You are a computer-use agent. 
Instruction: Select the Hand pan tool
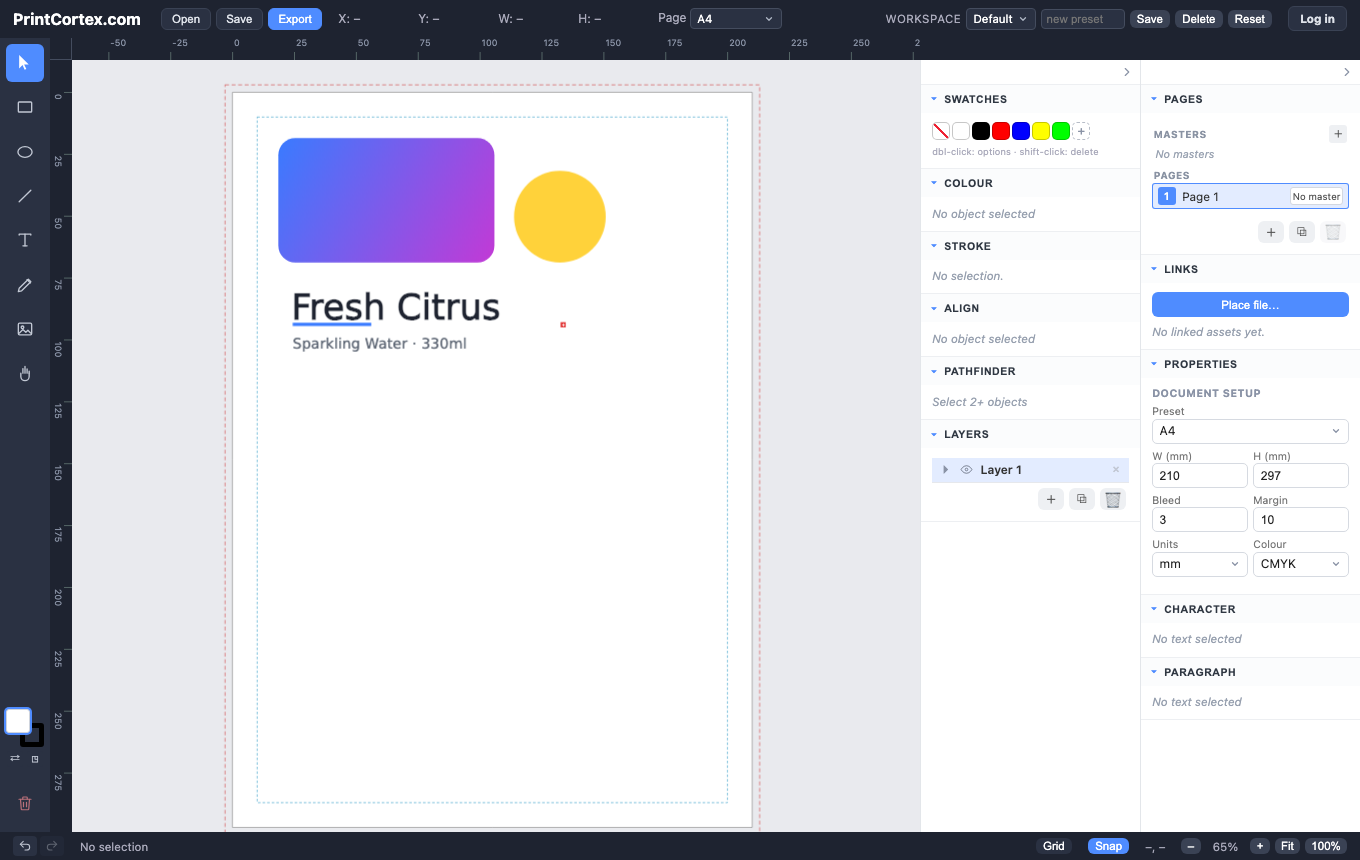coord(25,373)
